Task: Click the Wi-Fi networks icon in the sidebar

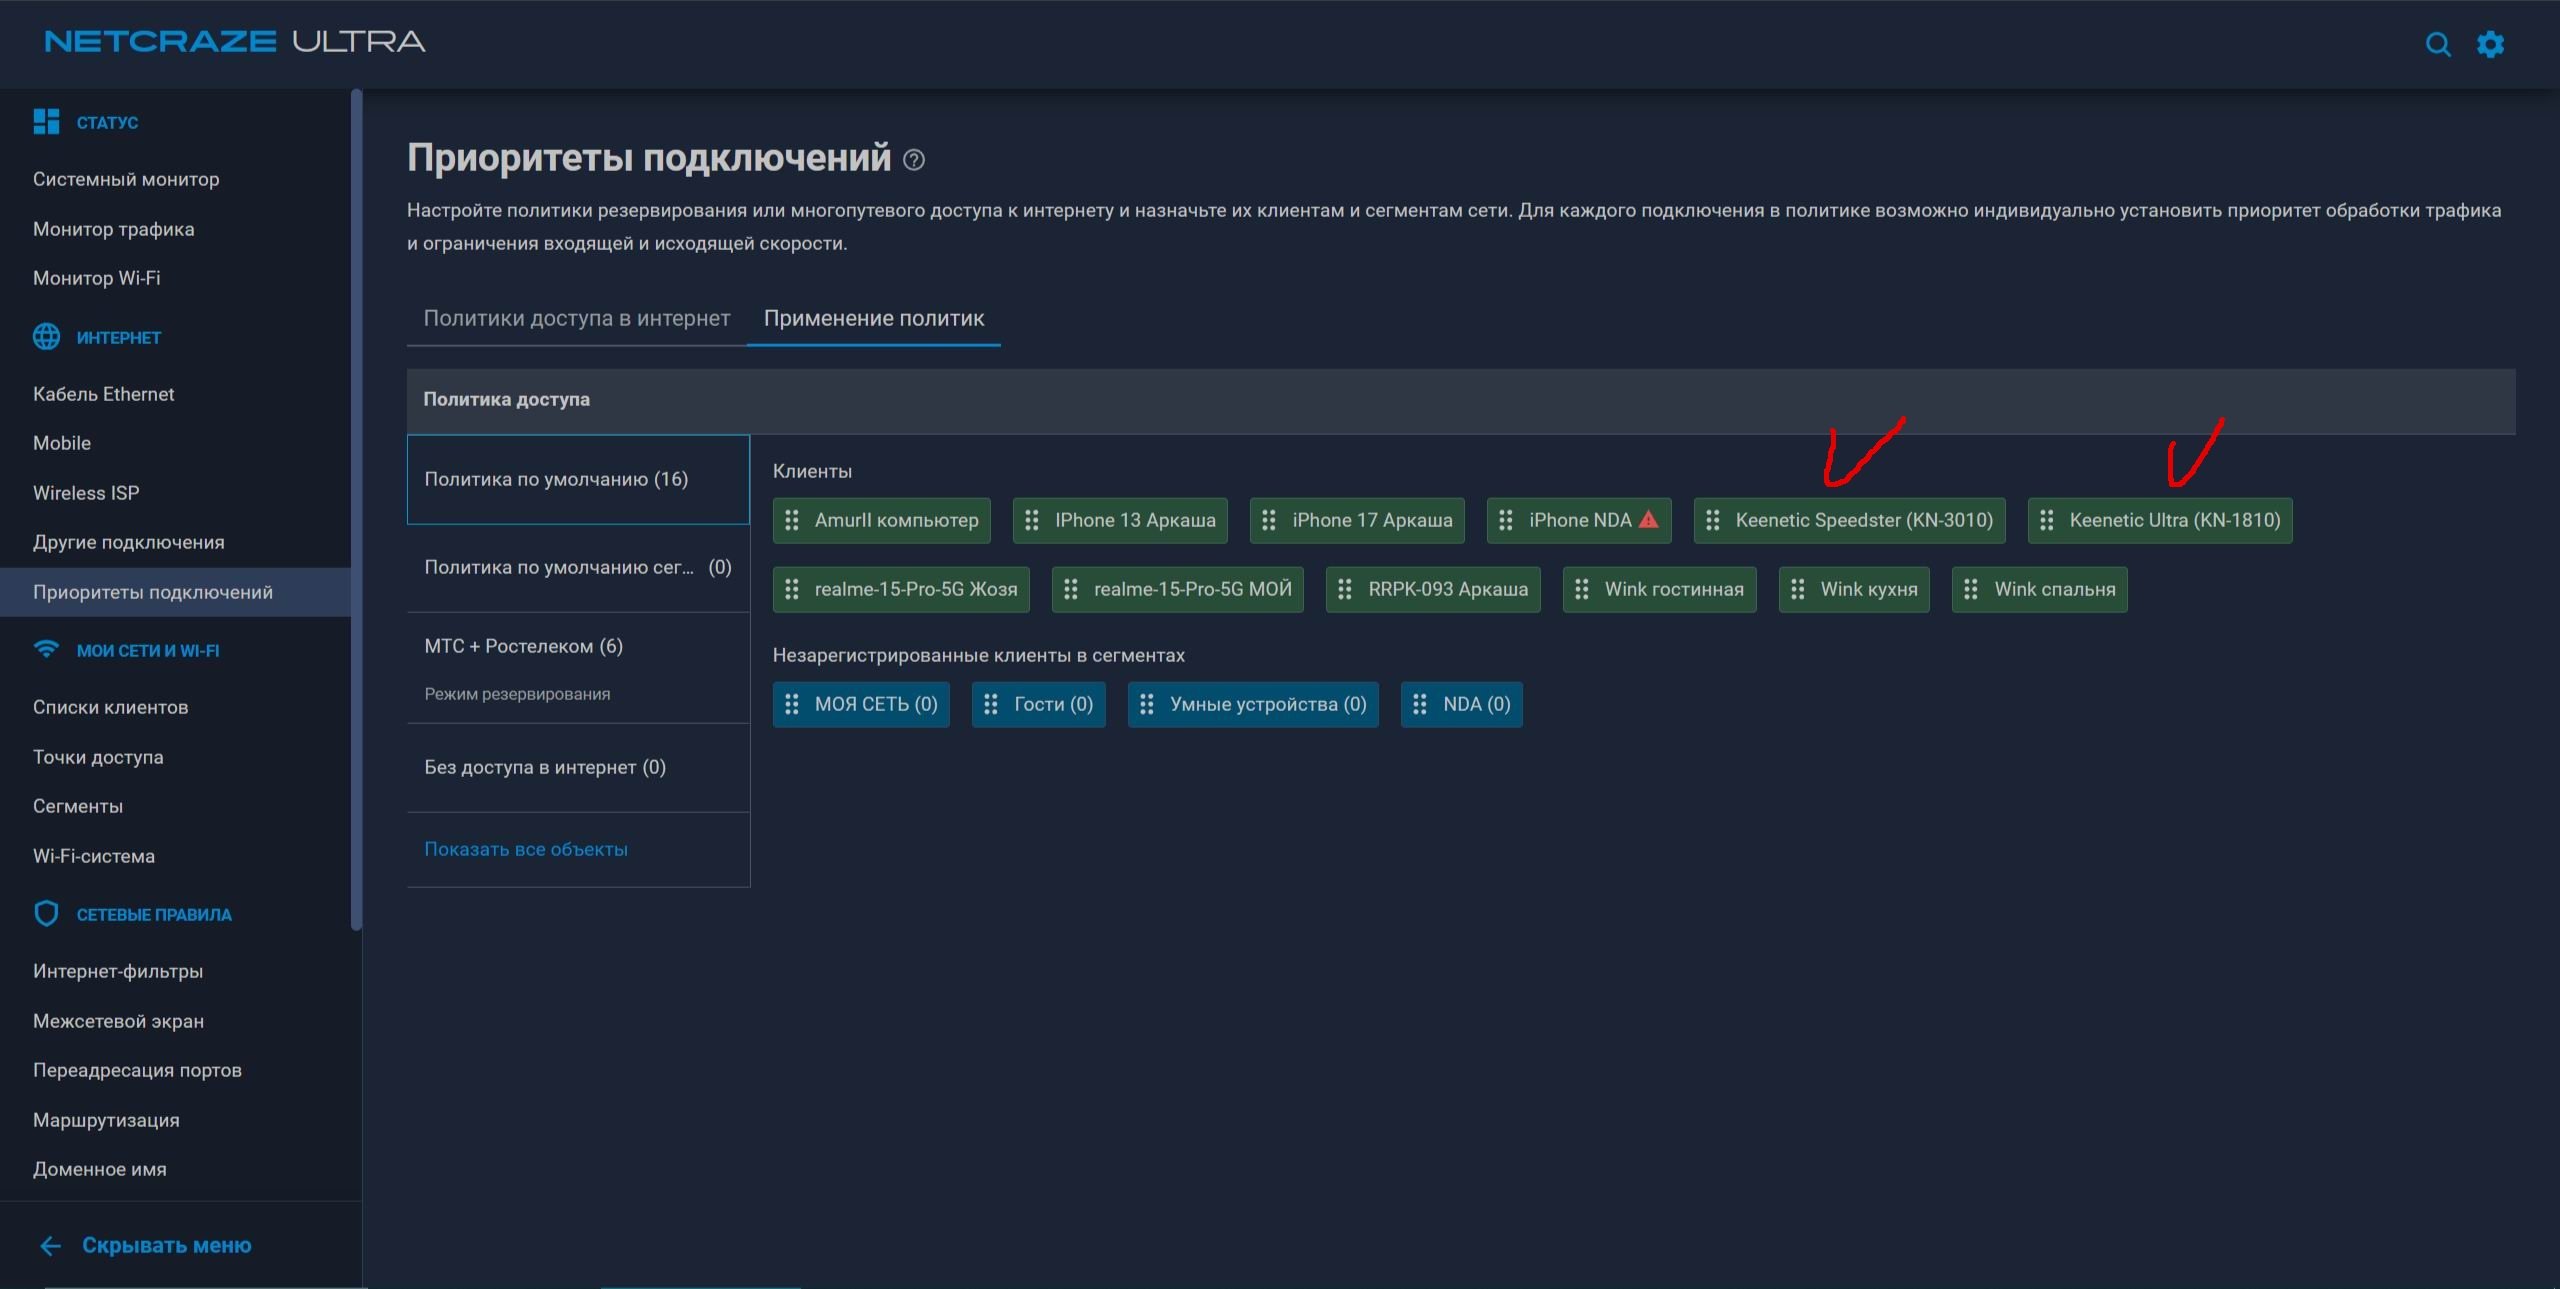Action: click(46, 649)
